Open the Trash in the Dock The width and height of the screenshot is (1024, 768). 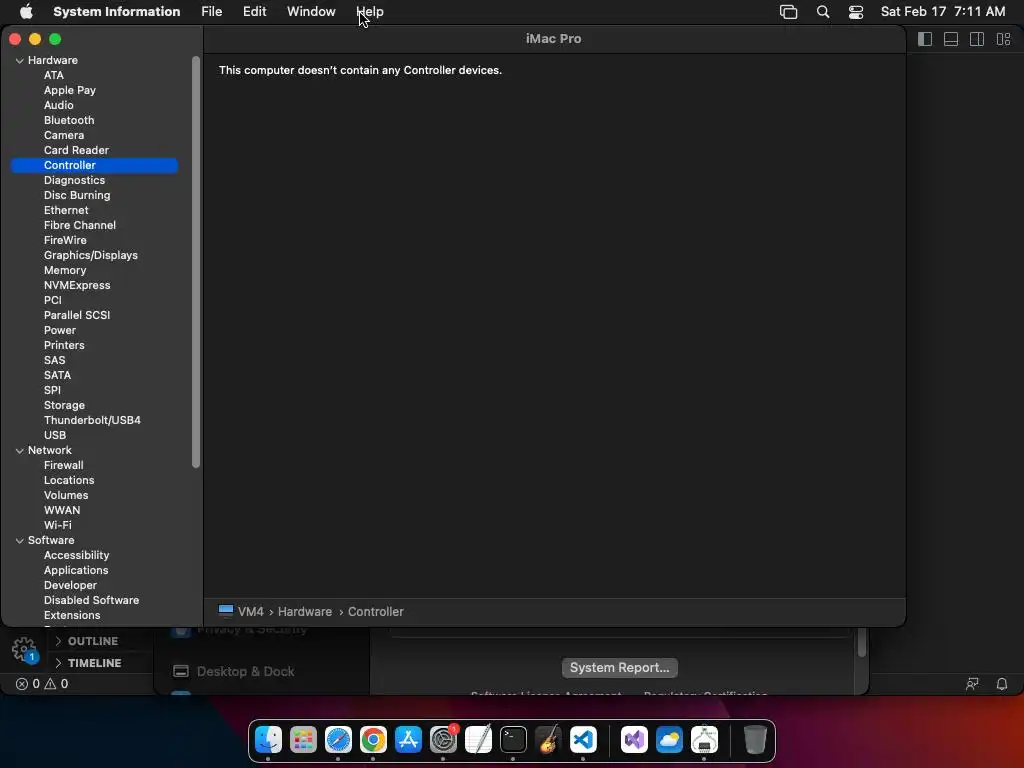[755, 740]
